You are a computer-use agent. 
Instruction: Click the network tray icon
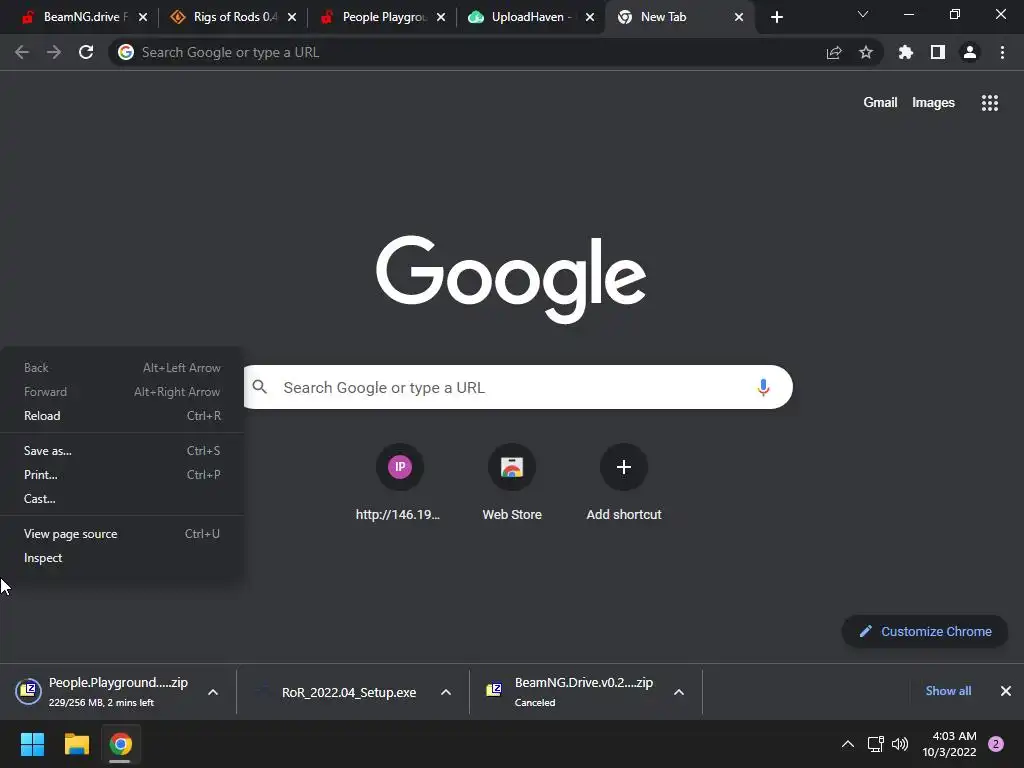pos(875,744)
